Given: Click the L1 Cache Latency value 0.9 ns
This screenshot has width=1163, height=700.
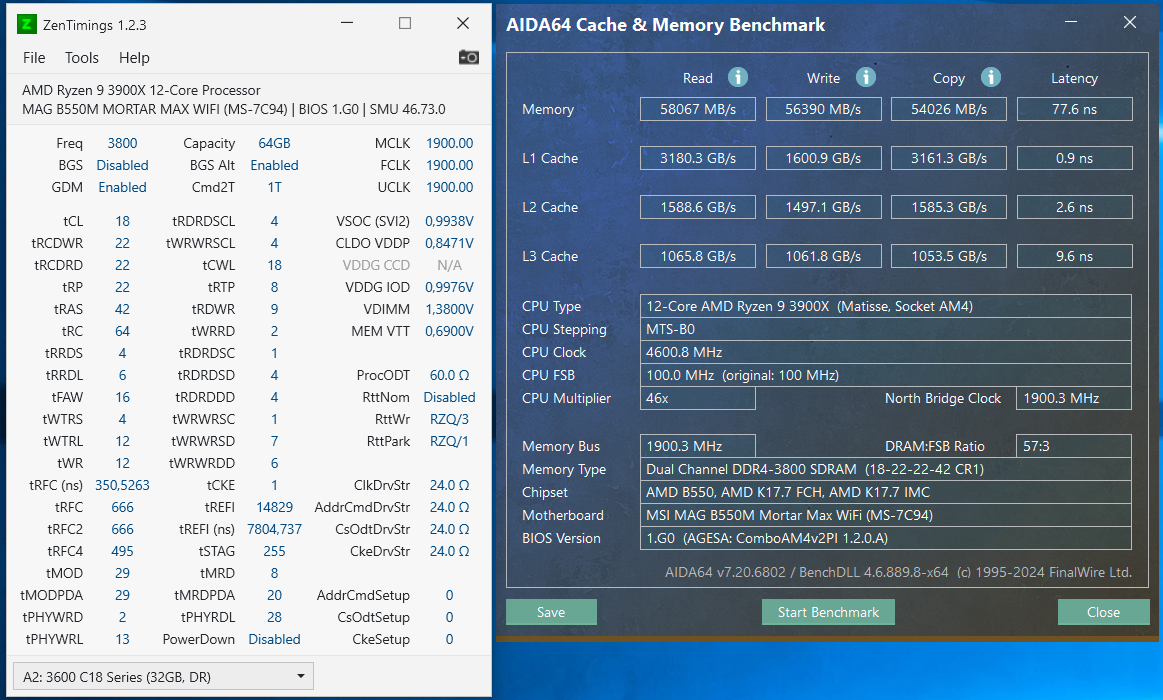Looking at the screenshot, I should click(1075, 158).
